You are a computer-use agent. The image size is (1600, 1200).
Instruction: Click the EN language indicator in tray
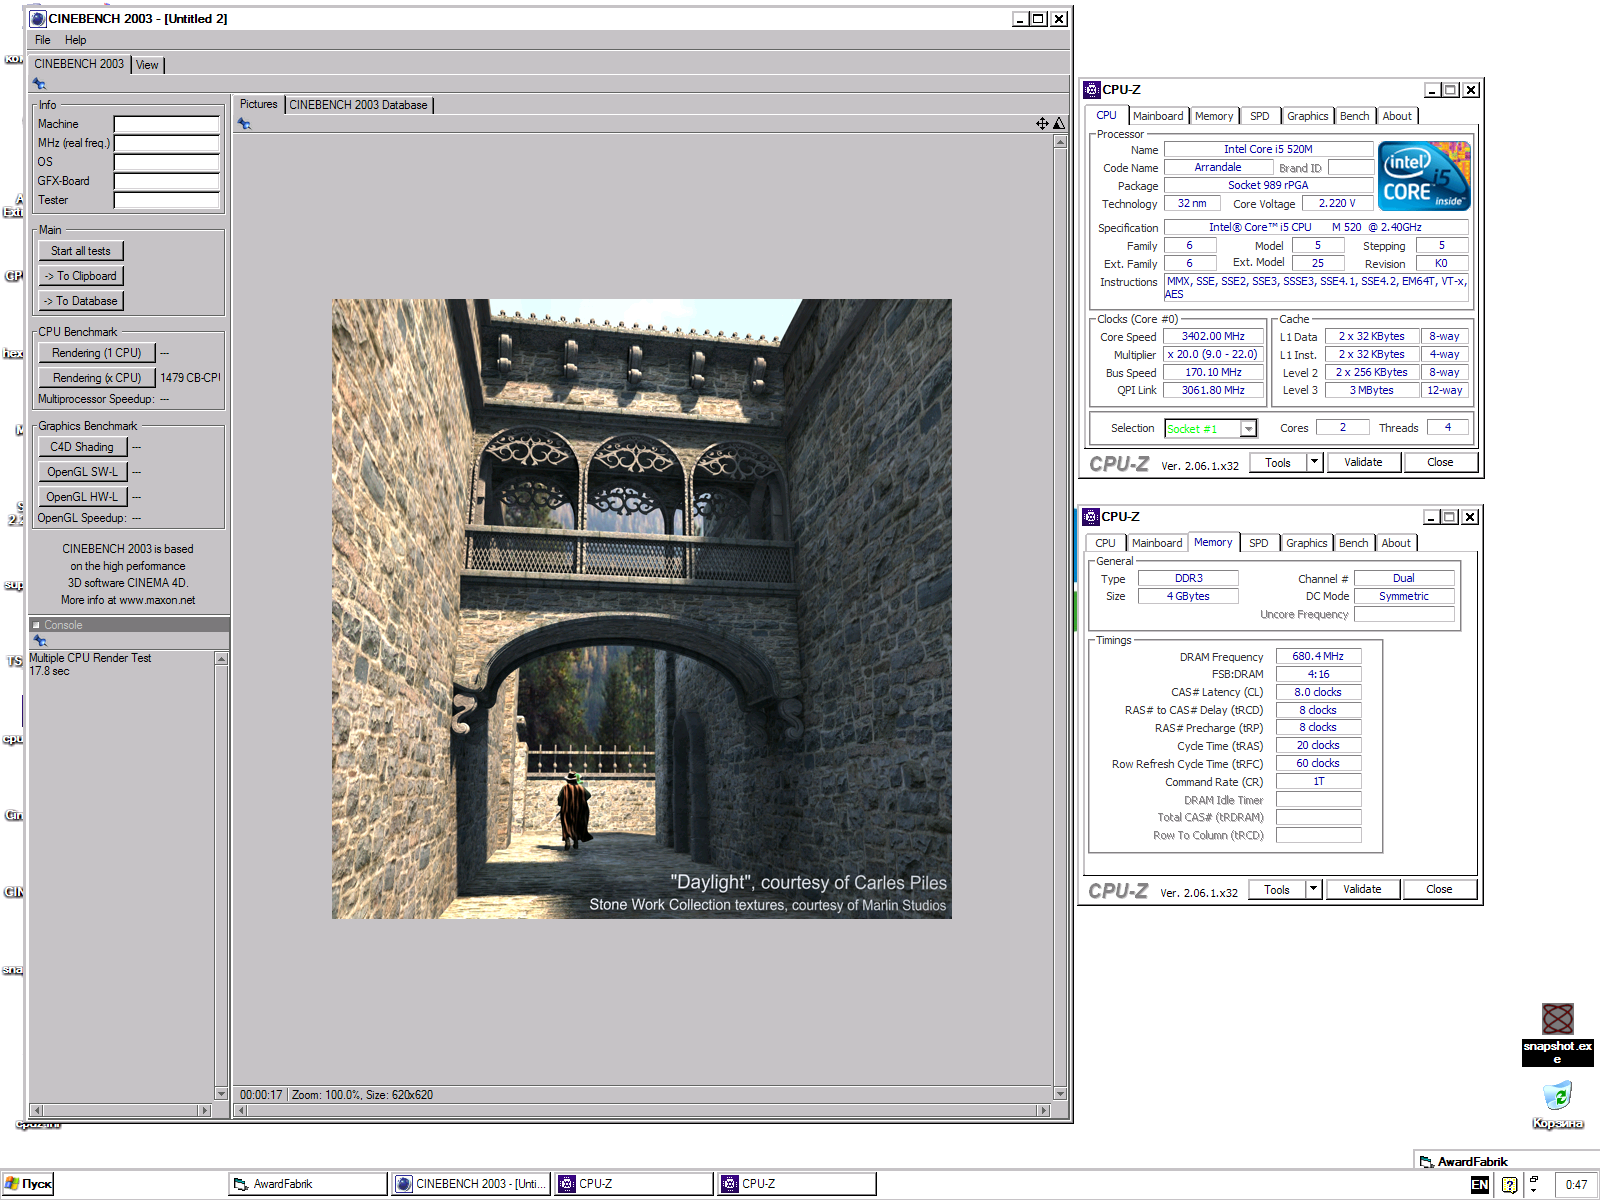point(1480,1184)
